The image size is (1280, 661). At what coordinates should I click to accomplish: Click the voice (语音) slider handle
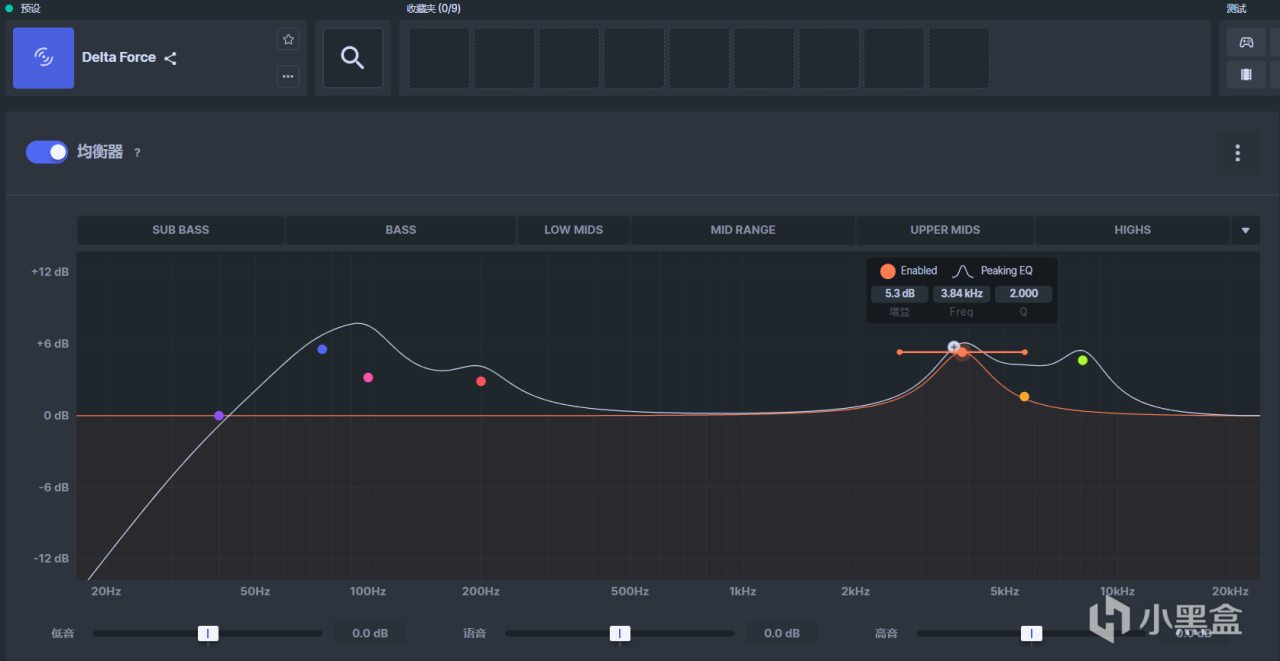click(x=620, y=633)
